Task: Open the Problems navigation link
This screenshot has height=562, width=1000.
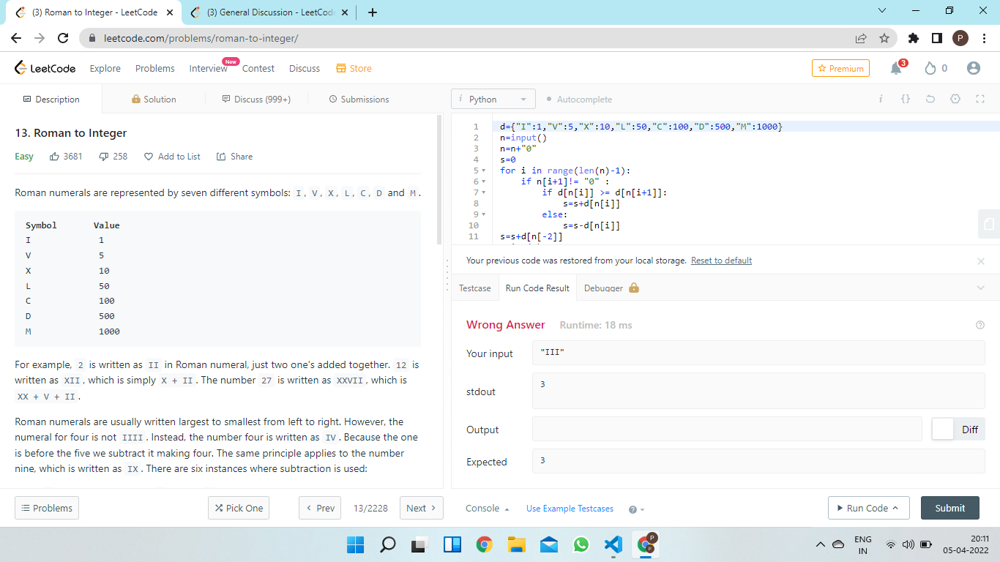Action: (x=154, y=68)
